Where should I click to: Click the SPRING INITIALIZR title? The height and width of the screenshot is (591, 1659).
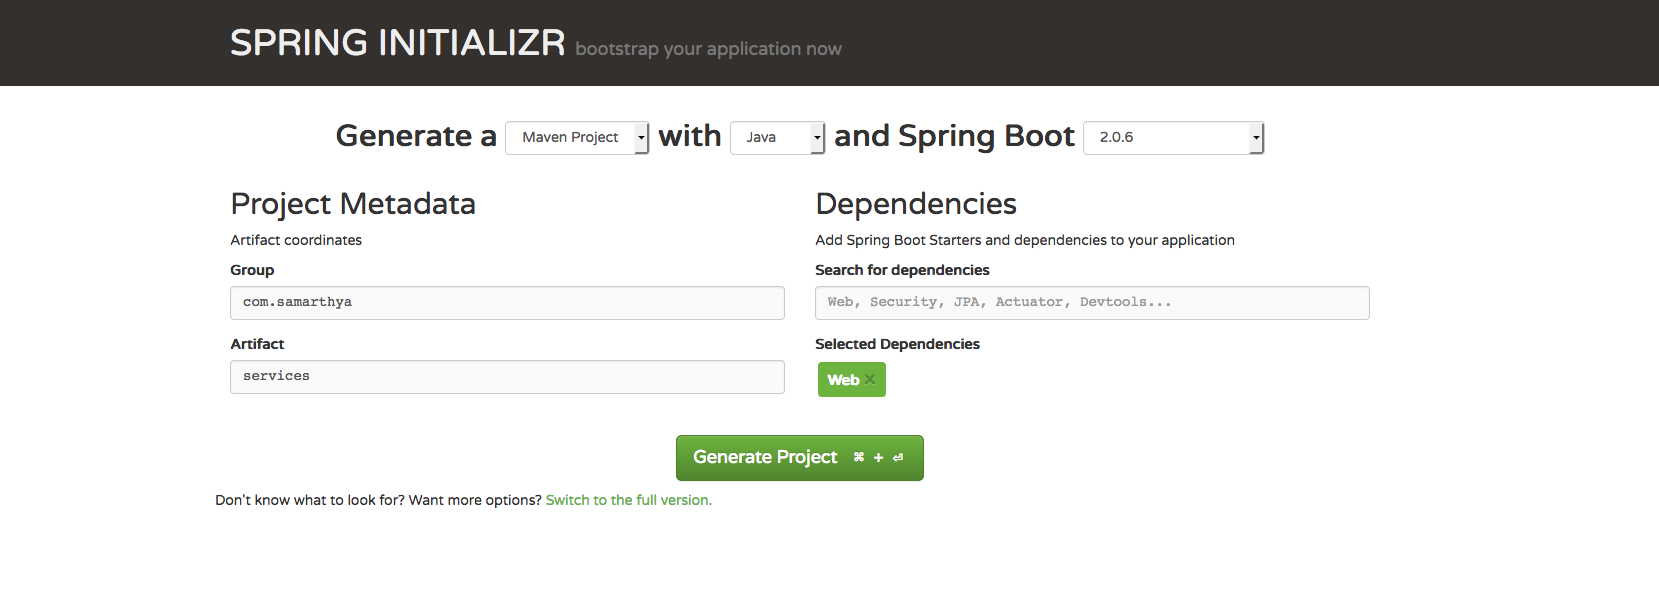[398, 43]
